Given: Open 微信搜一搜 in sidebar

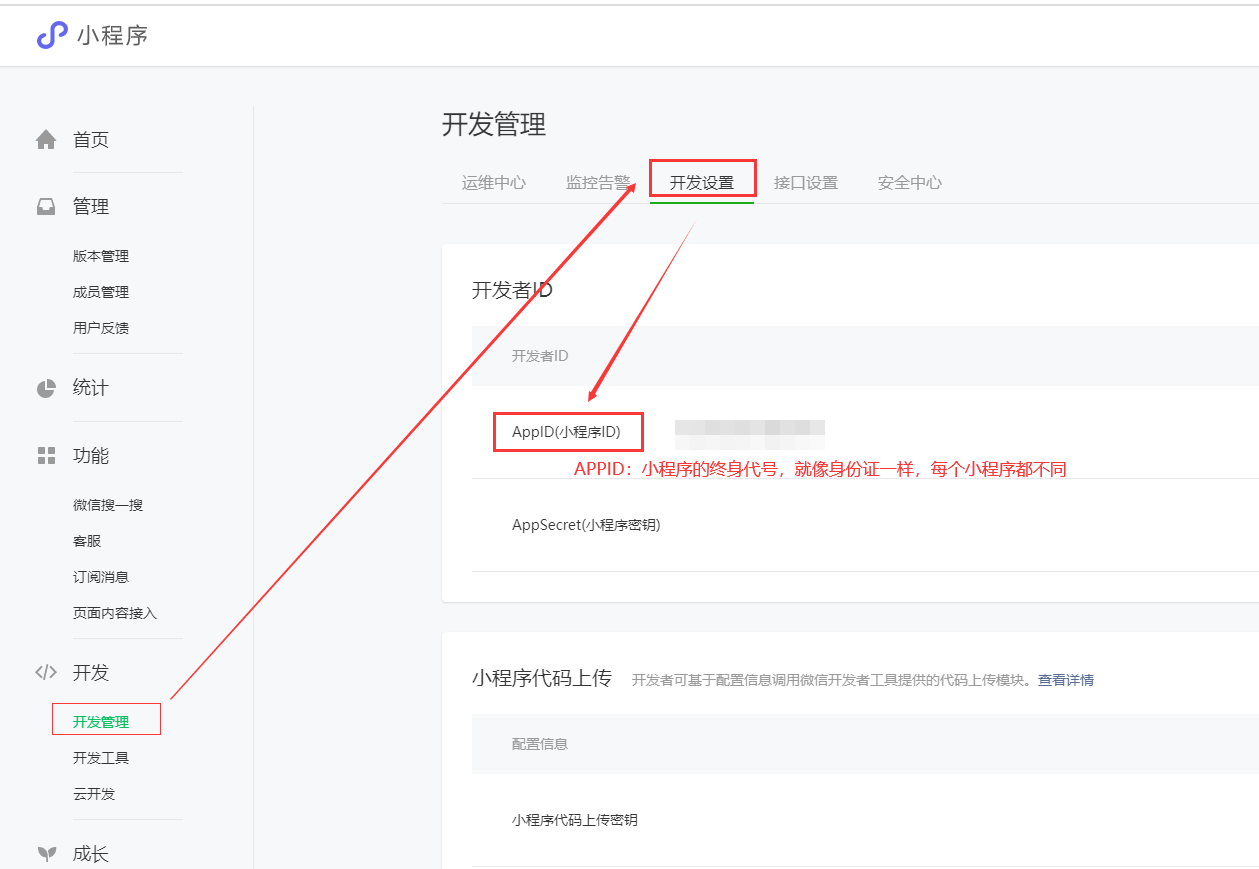Looking at the screenshot, I should point(108,505).
